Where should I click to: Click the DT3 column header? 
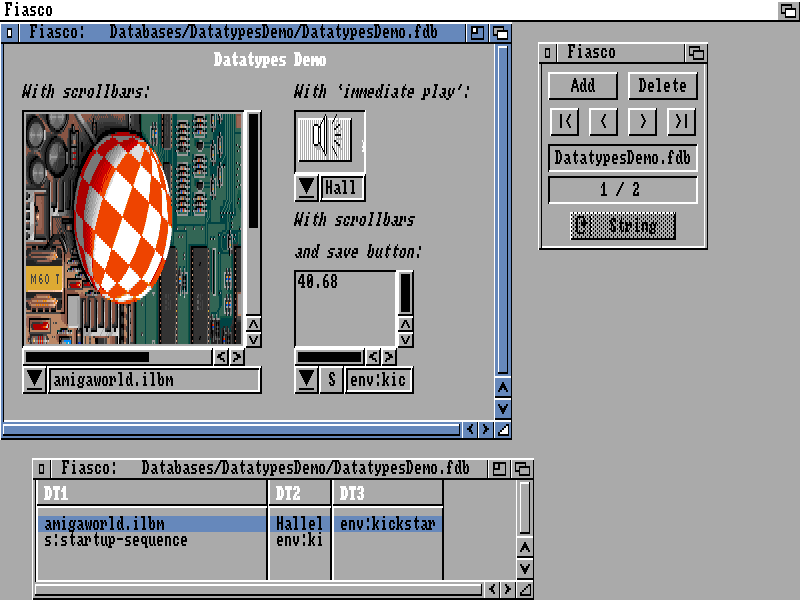pyautogui.click(x=386, y=493)
